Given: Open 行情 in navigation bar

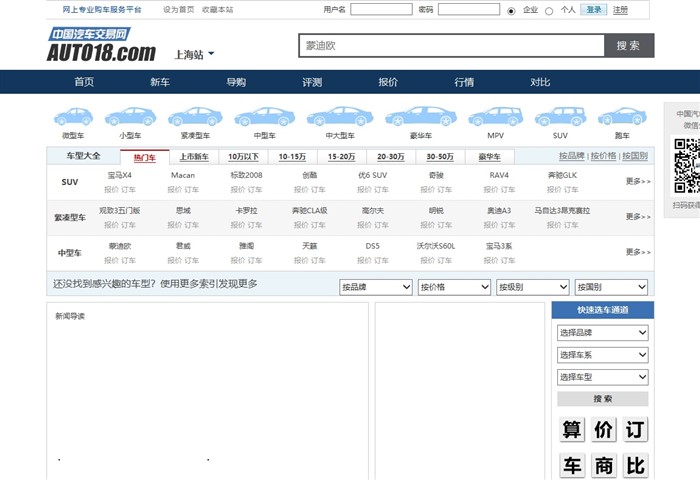Looking at the screenshot, I should click(464, 82).
